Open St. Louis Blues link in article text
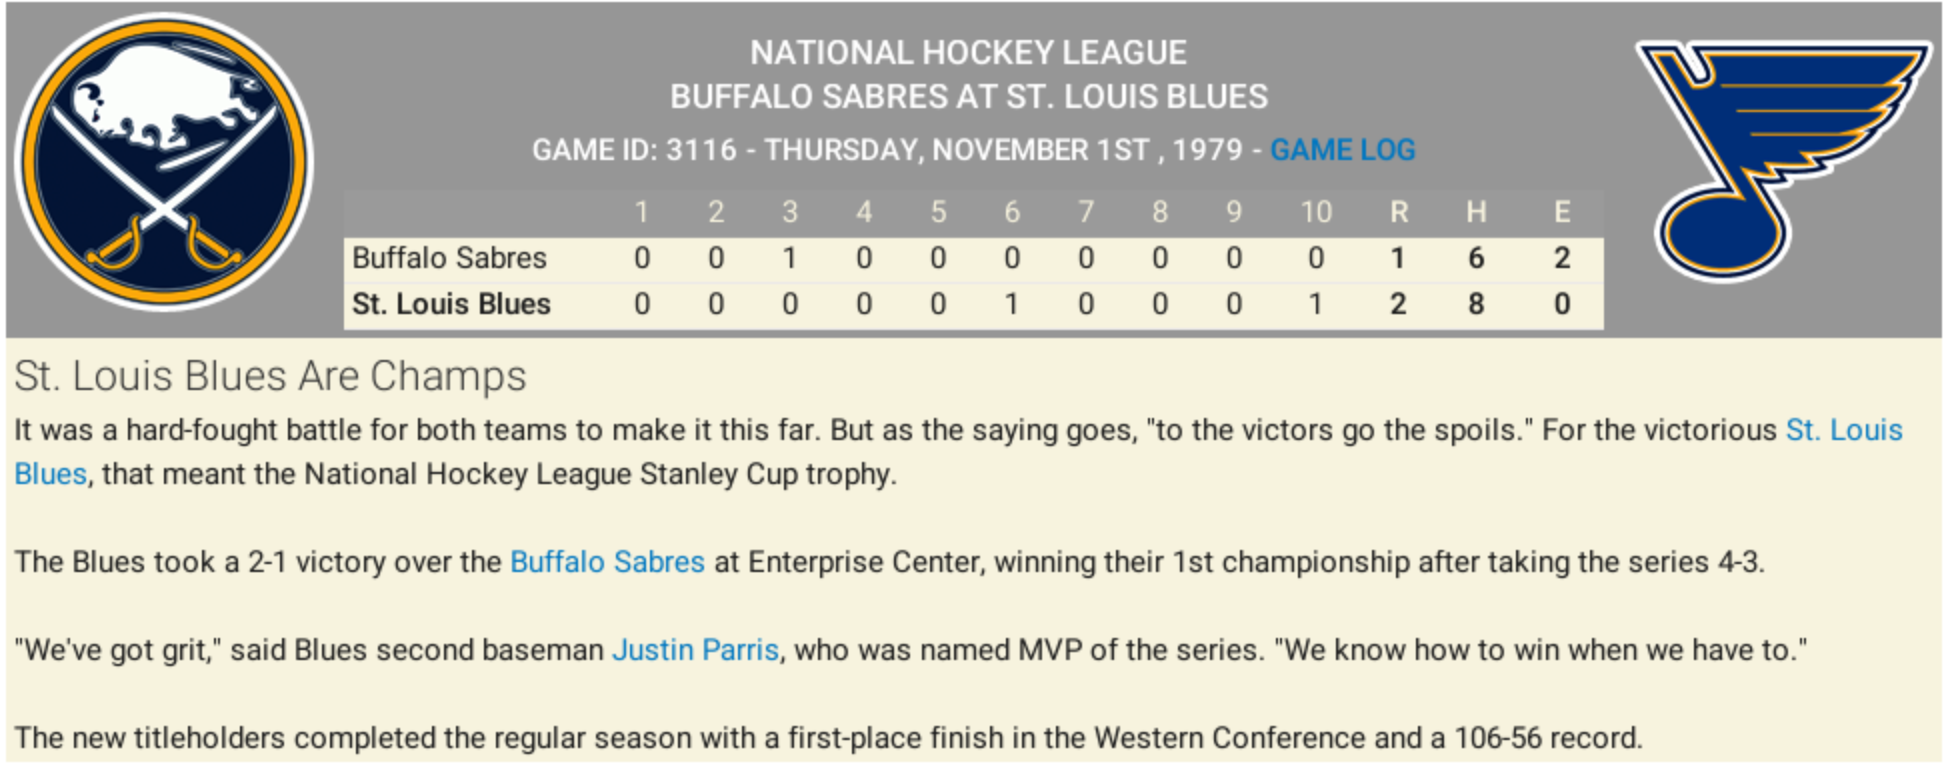The image size is (1948, 764). click(1843, 430)
